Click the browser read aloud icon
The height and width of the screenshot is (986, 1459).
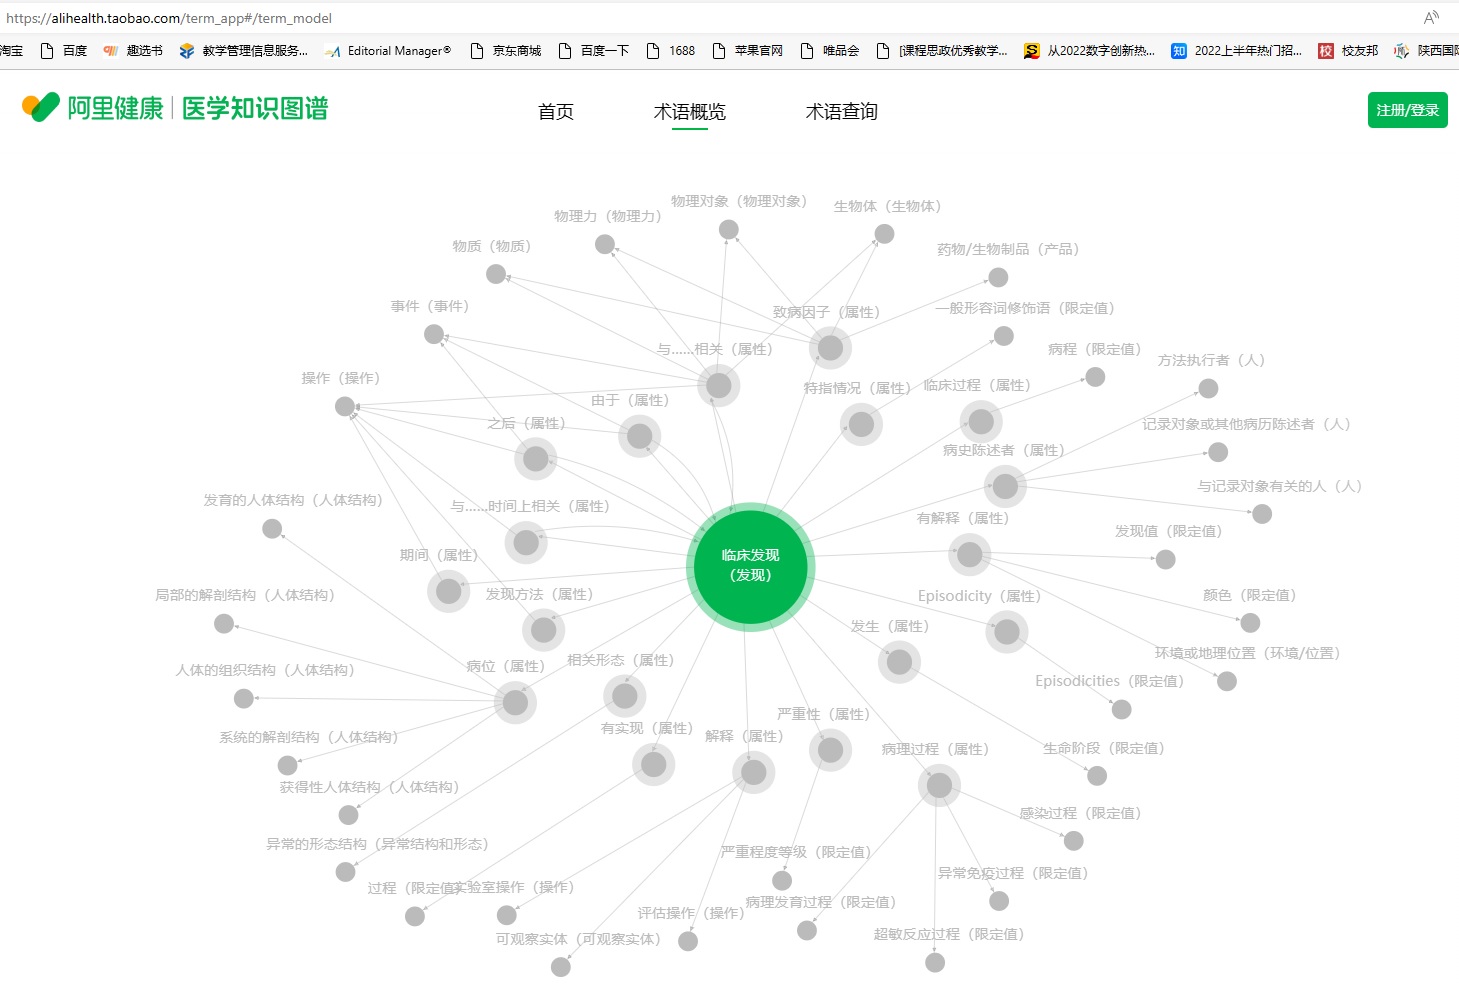click(1431, 17)
